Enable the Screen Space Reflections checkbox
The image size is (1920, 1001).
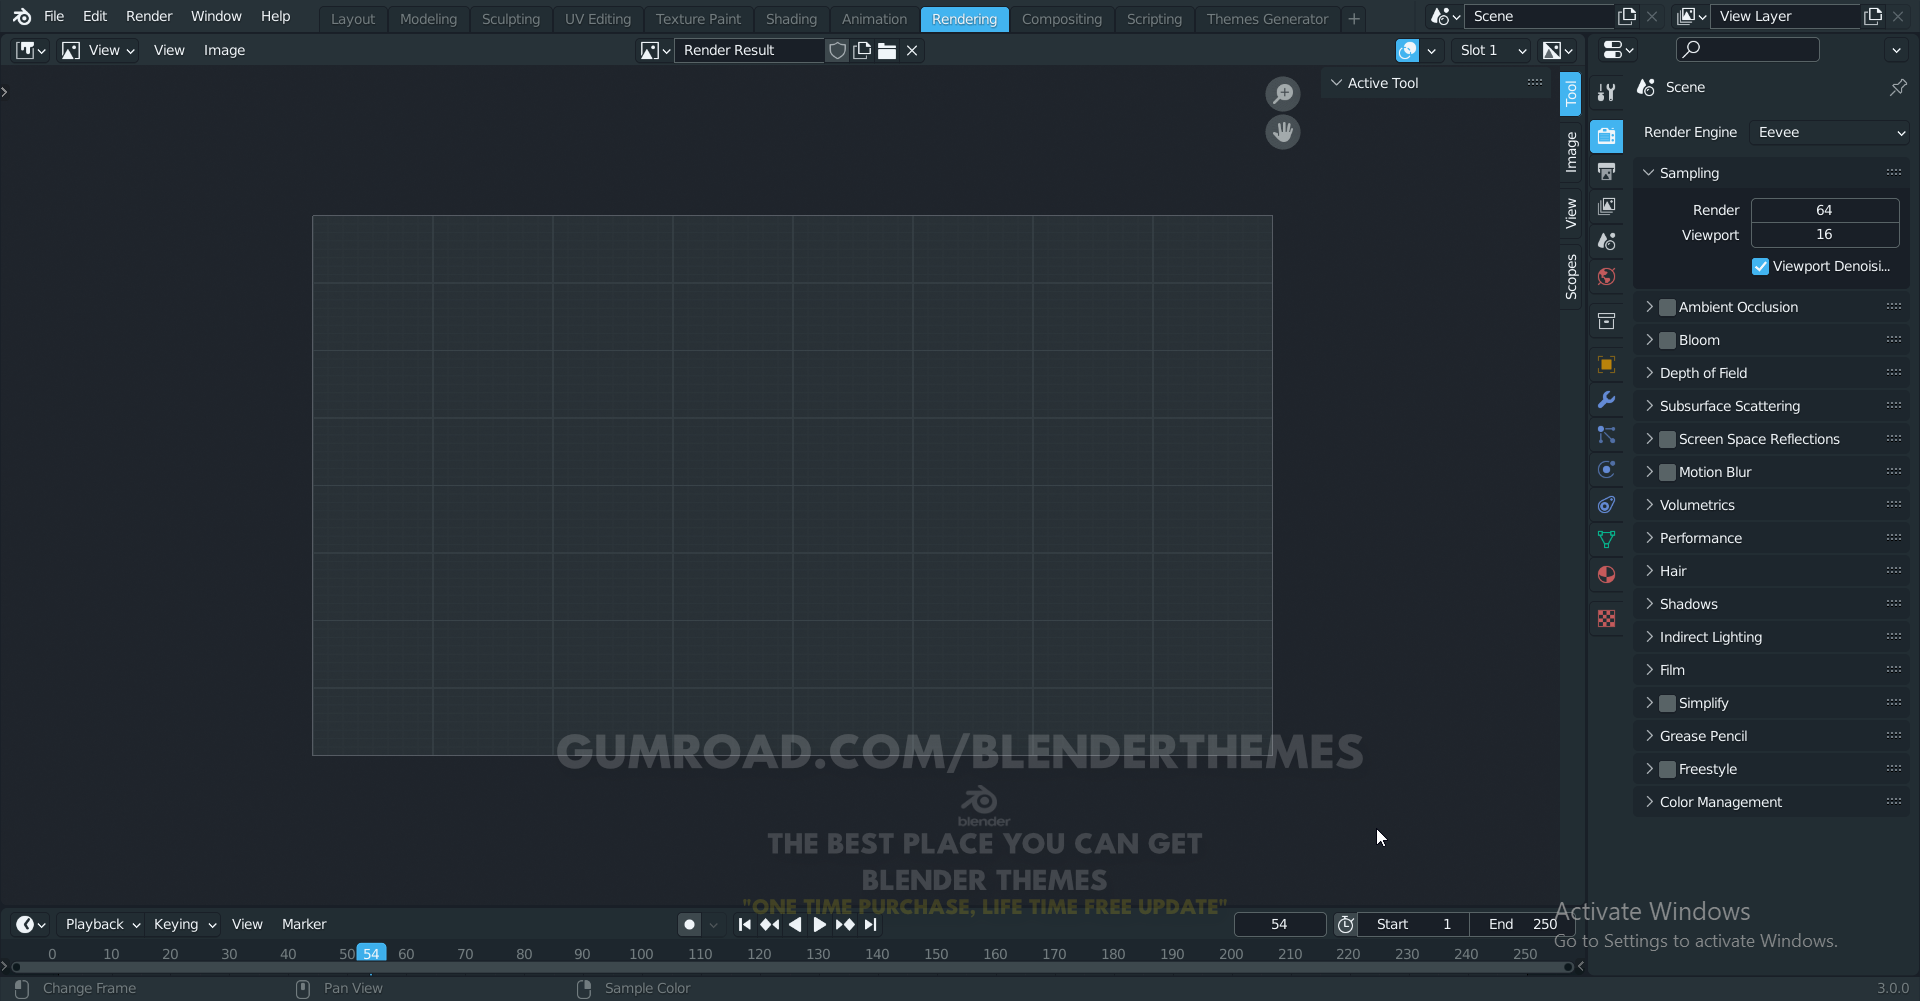point(1667,440)
